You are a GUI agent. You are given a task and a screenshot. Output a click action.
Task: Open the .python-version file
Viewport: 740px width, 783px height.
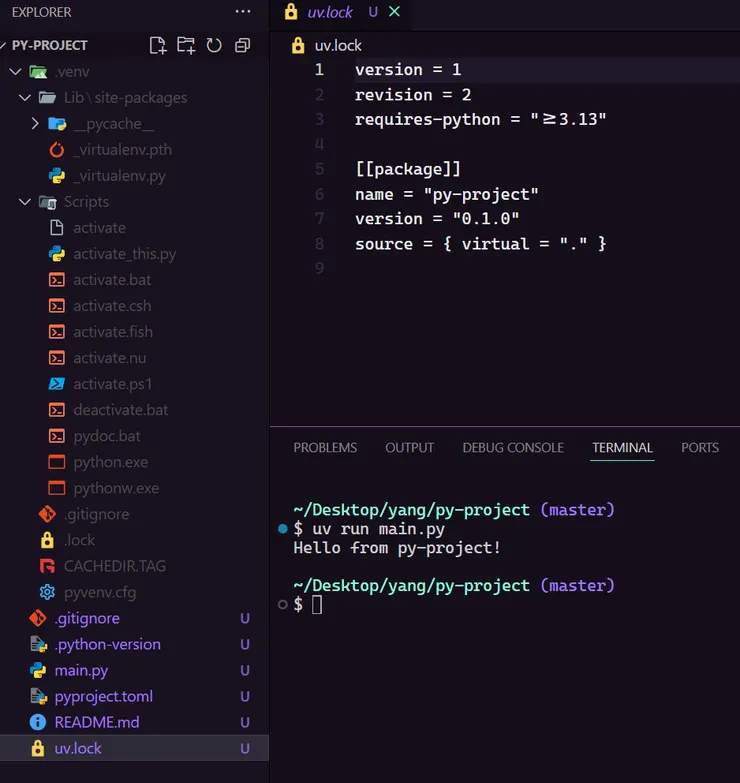(x=107, y=644)
